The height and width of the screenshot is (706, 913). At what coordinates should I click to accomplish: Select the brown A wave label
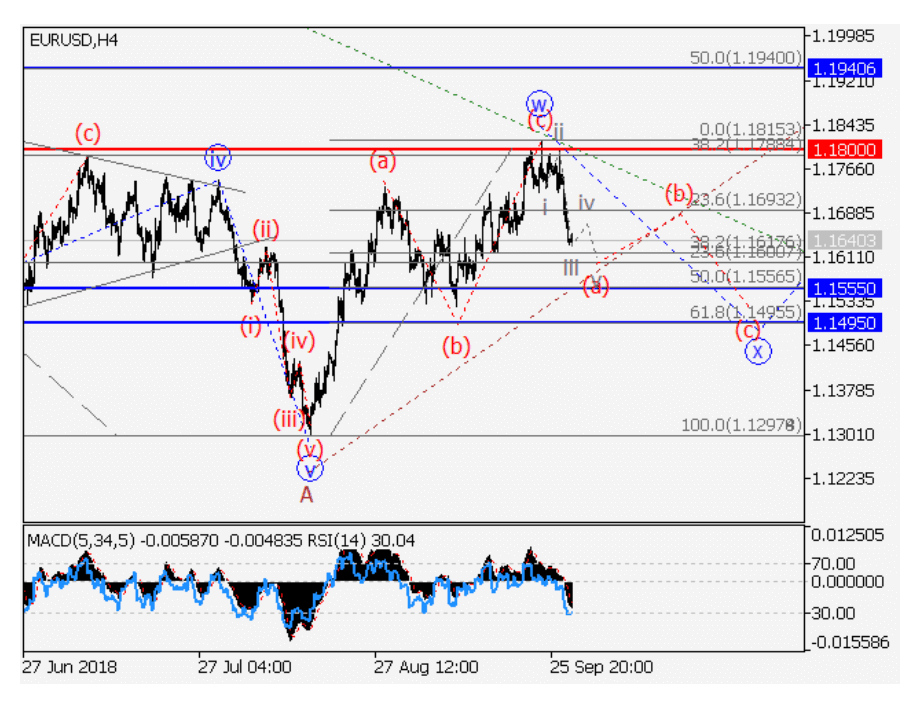click(307, 494)
